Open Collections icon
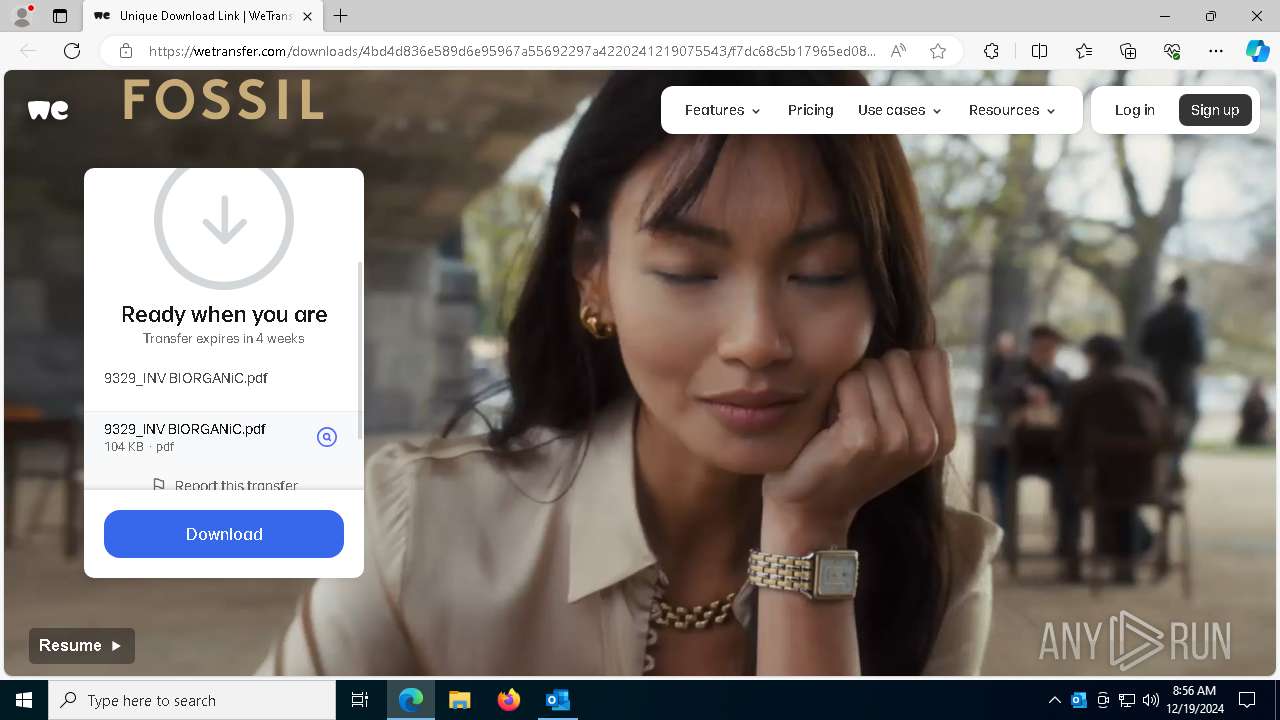 [1128, 51]
